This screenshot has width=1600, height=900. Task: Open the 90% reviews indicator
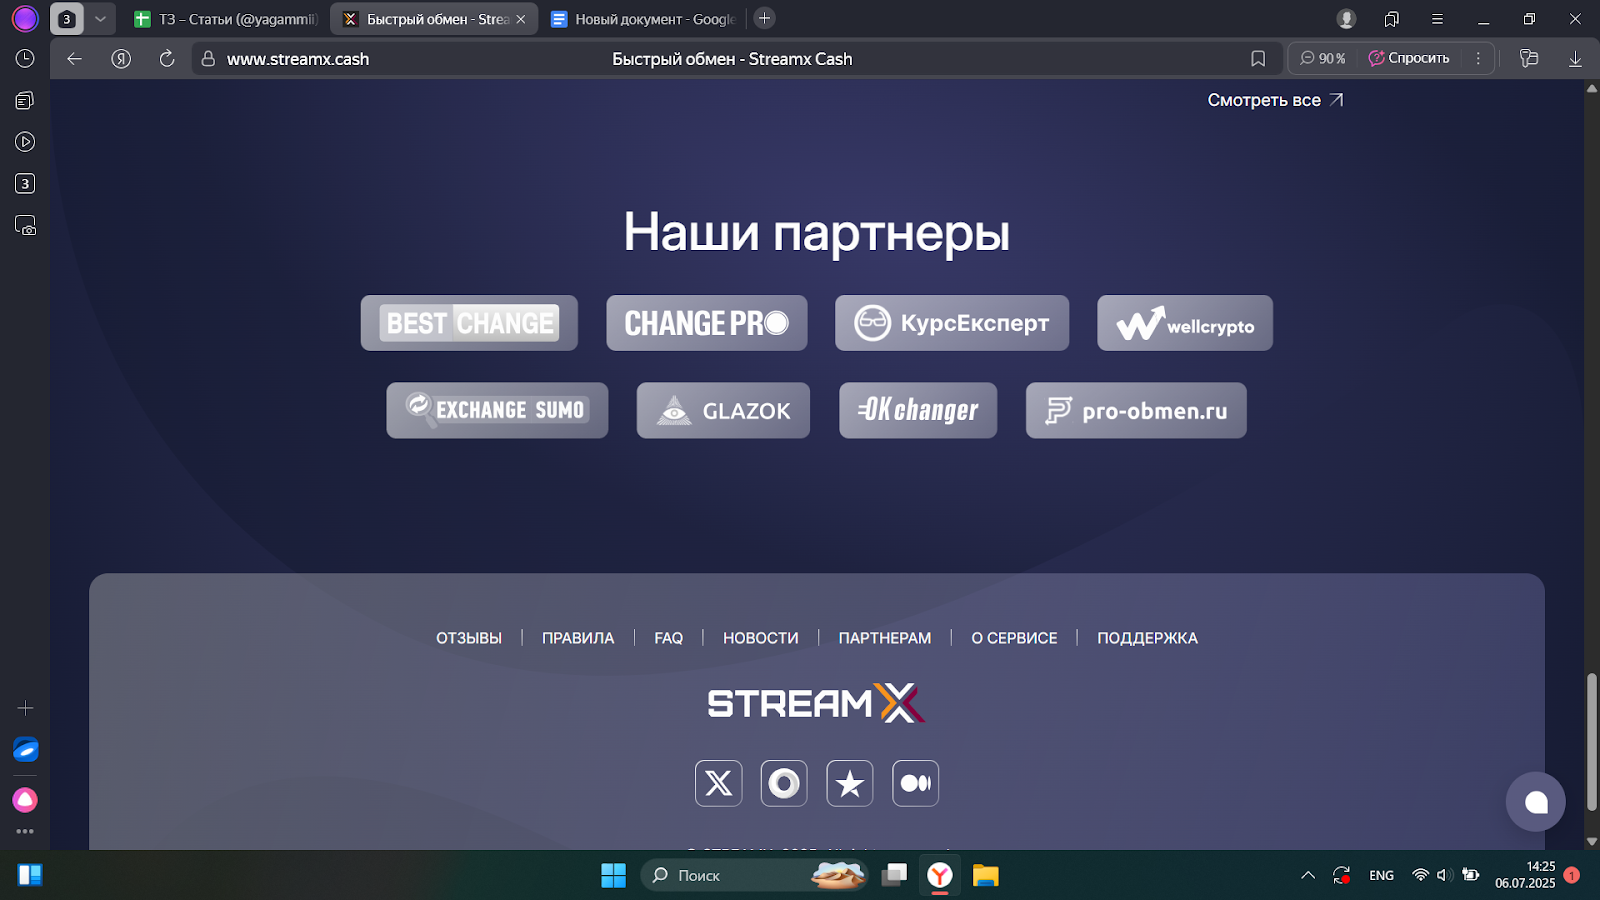pyautogui.click(x=1322, y=58)
